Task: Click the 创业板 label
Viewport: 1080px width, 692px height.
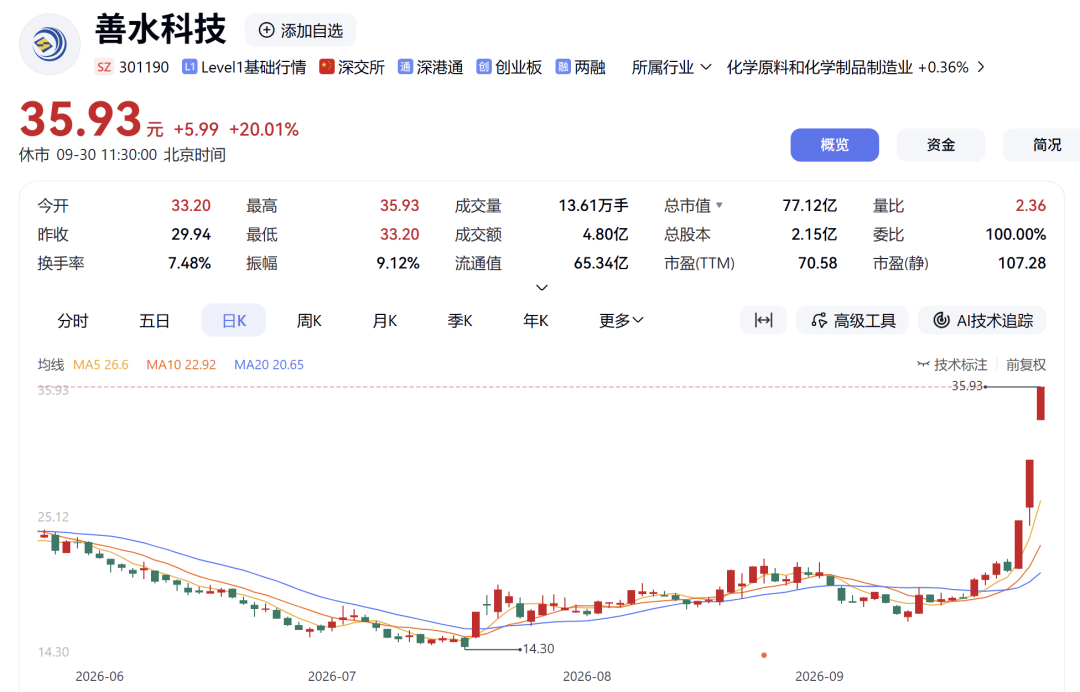Action: tap(519, 67)
